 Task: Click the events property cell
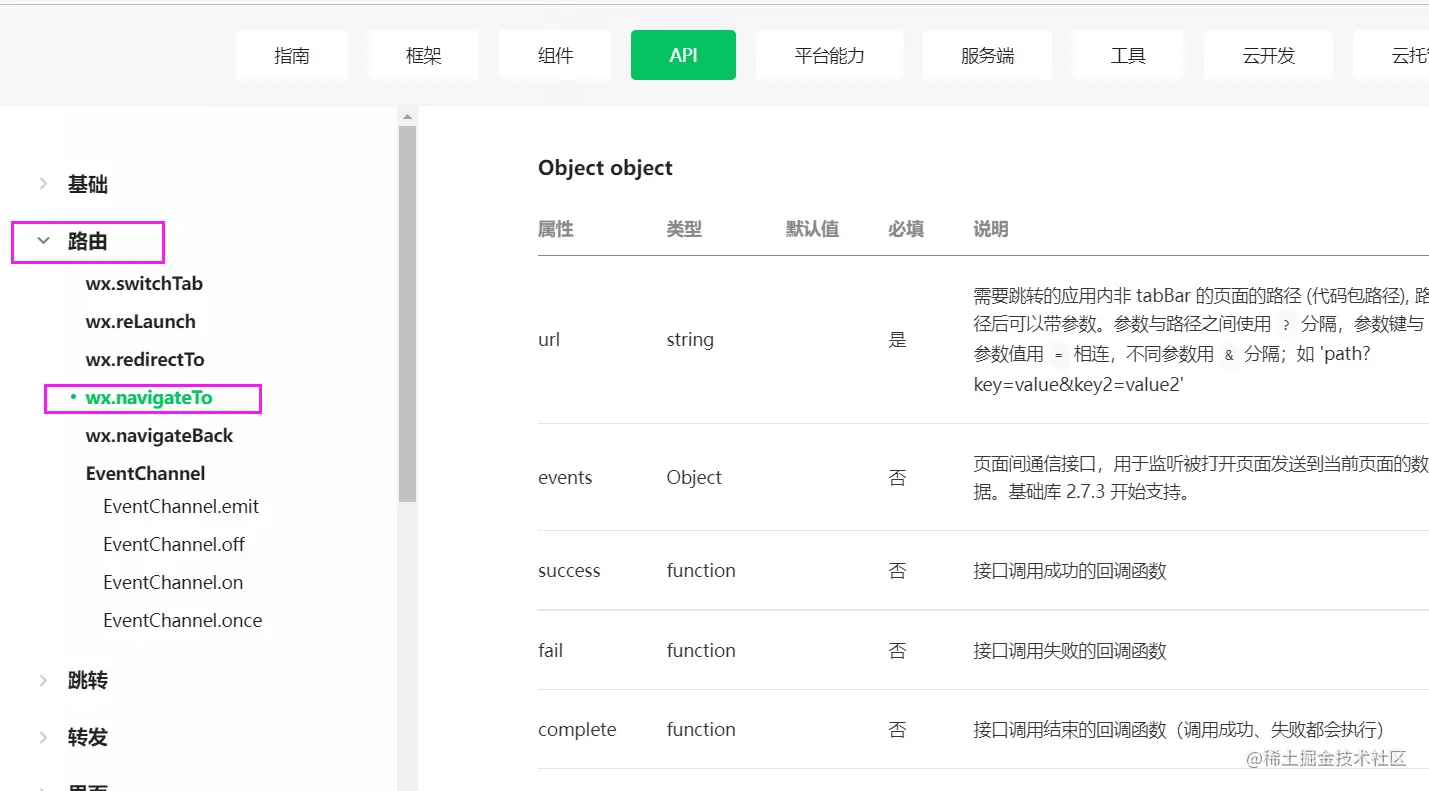[x=565, y=478]
